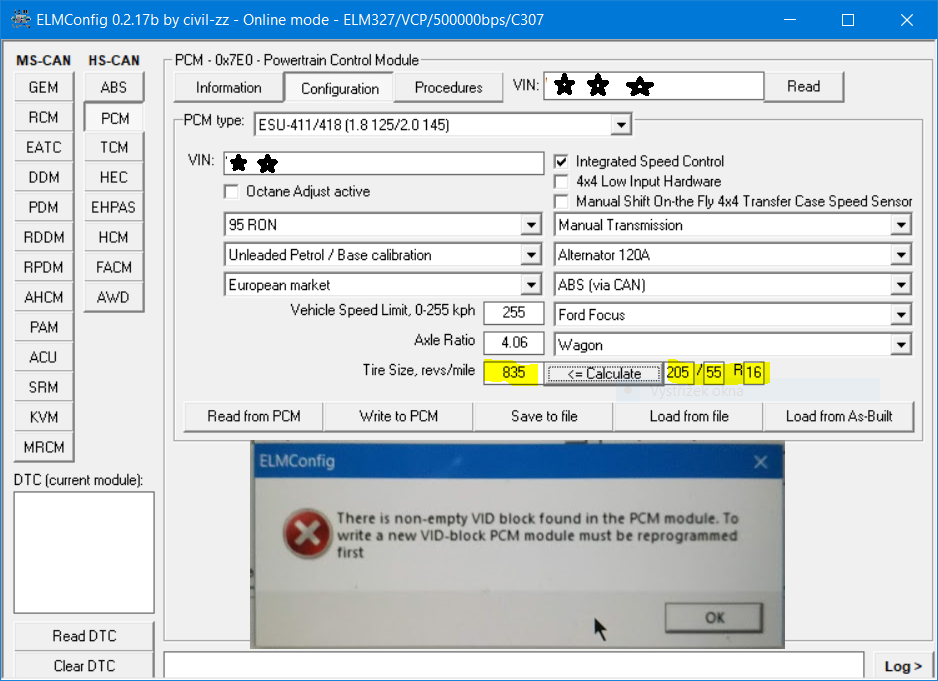Toggle Integrated Speed Control checkbox
The width and height of the screenshot is (938, 681).
[x=561, y=162]
